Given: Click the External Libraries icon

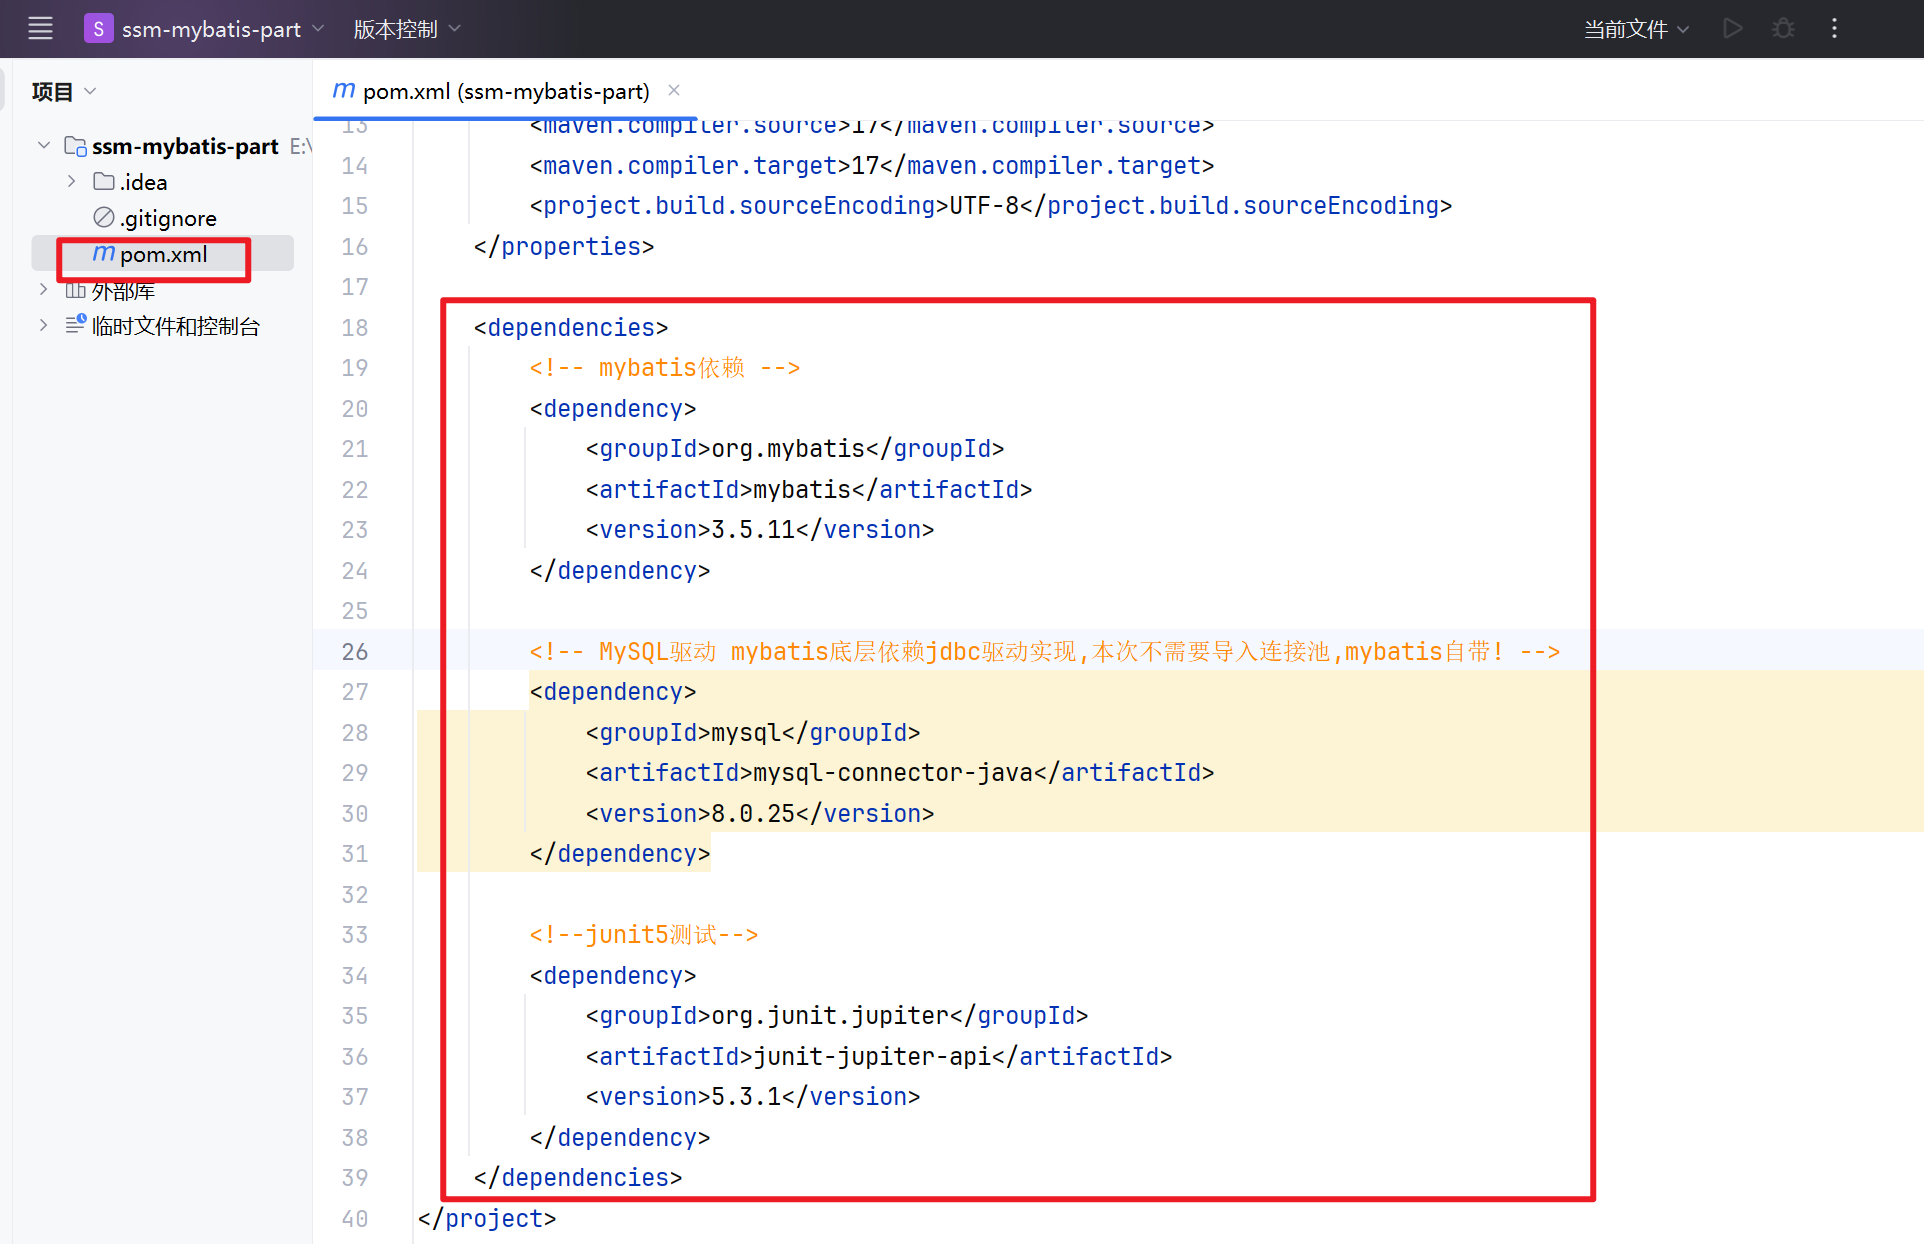Looking at the screenshot, I should pos(76,291).
